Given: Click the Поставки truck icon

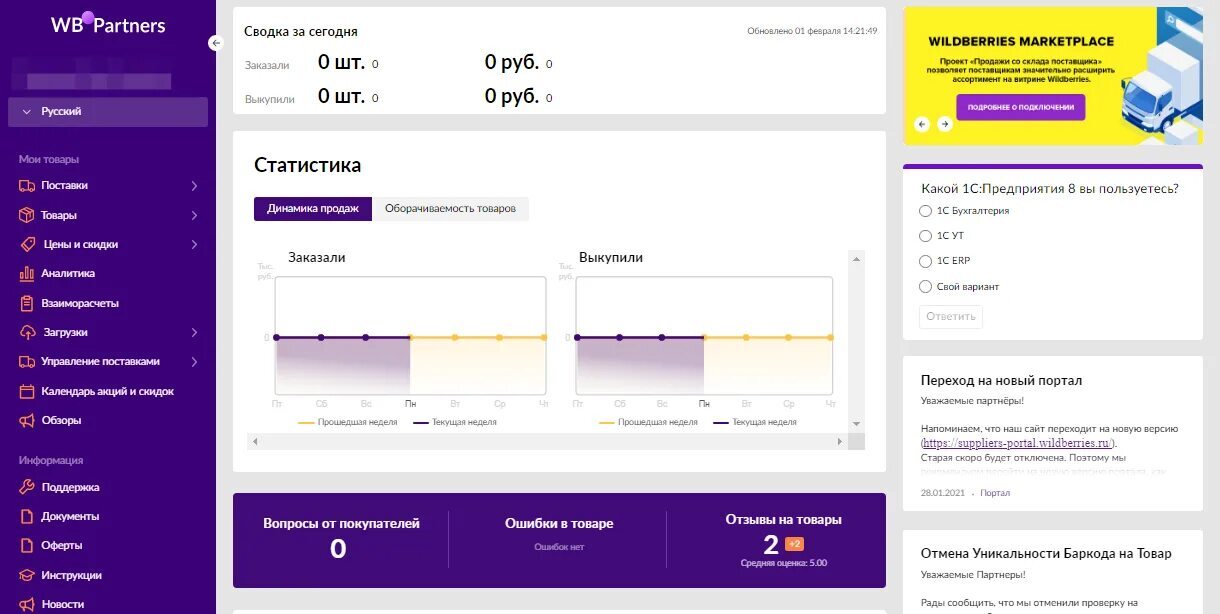Looking at the screenshot, I should point(26,186).
